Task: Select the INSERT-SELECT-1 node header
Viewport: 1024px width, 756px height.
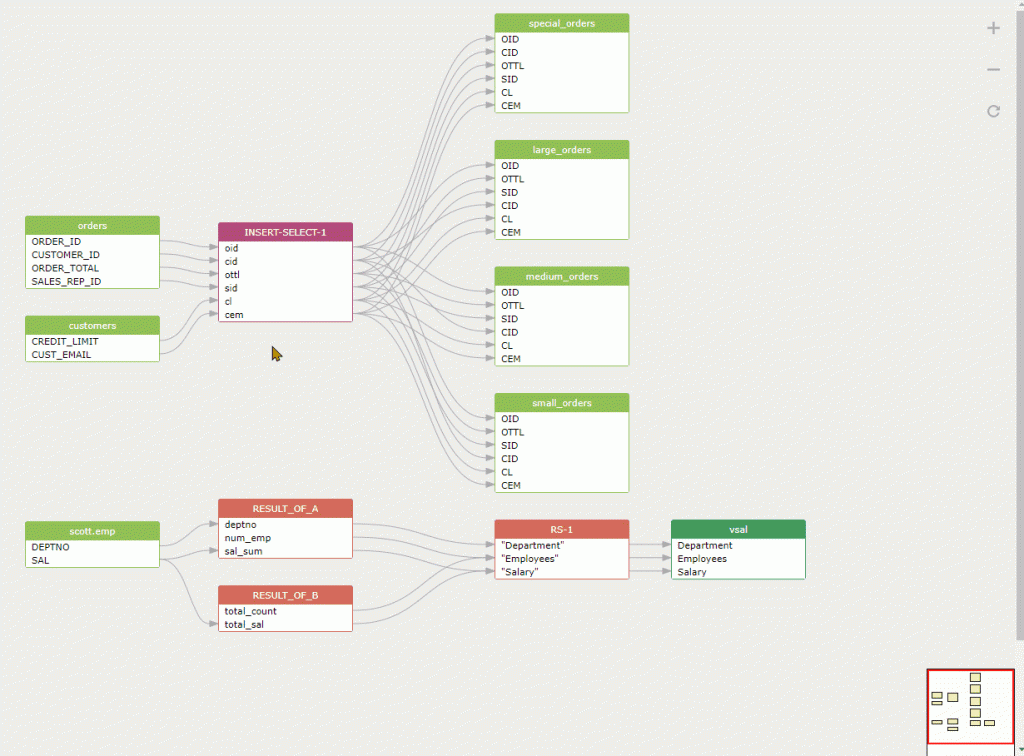Action: click(x=285, y=232)
